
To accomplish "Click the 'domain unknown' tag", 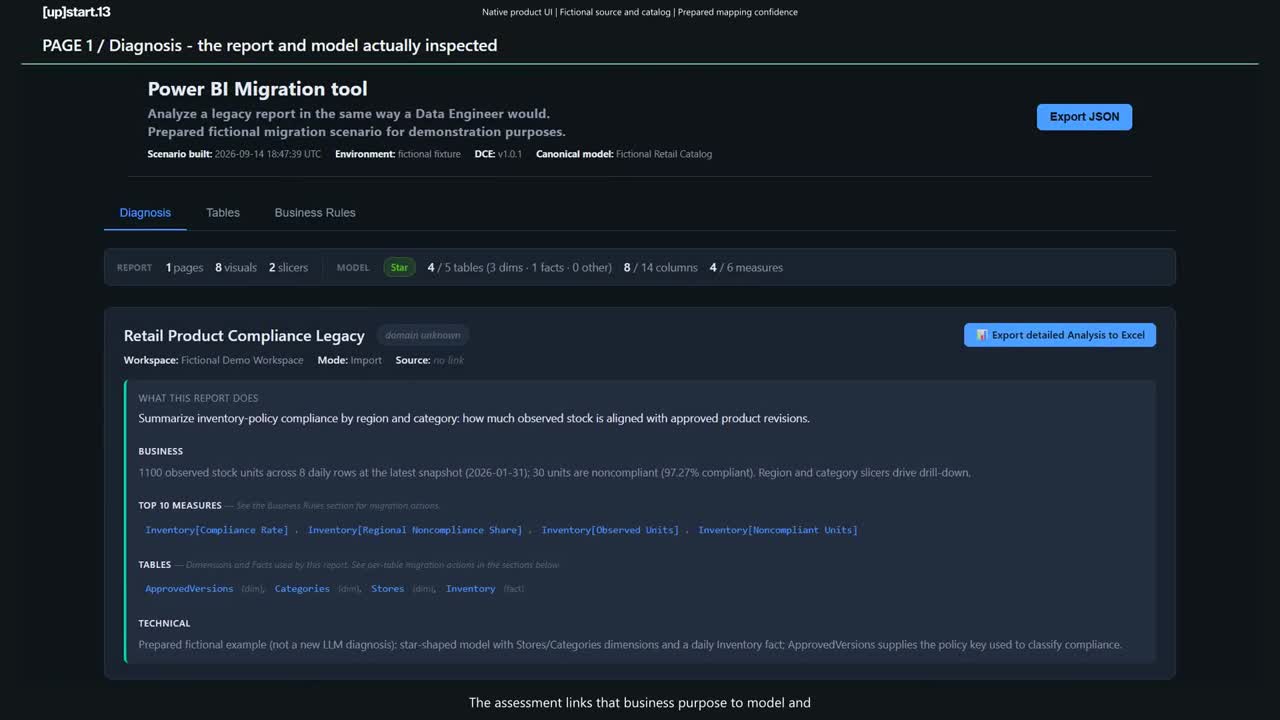I will (422, 335).
